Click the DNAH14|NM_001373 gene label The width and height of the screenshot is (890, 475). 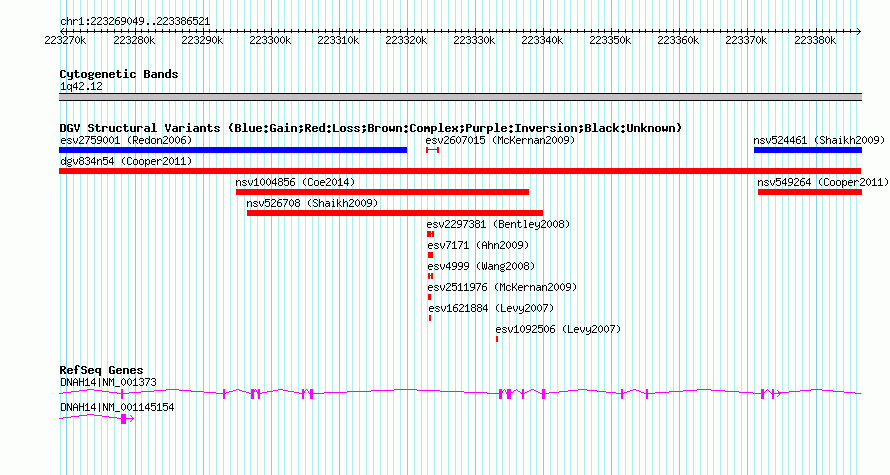108,382
